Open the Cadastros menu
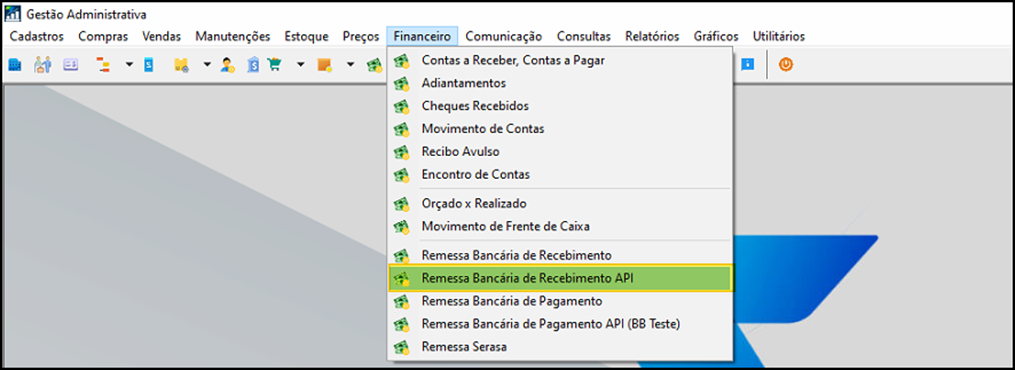1015x370 pixels. point(37,36)
